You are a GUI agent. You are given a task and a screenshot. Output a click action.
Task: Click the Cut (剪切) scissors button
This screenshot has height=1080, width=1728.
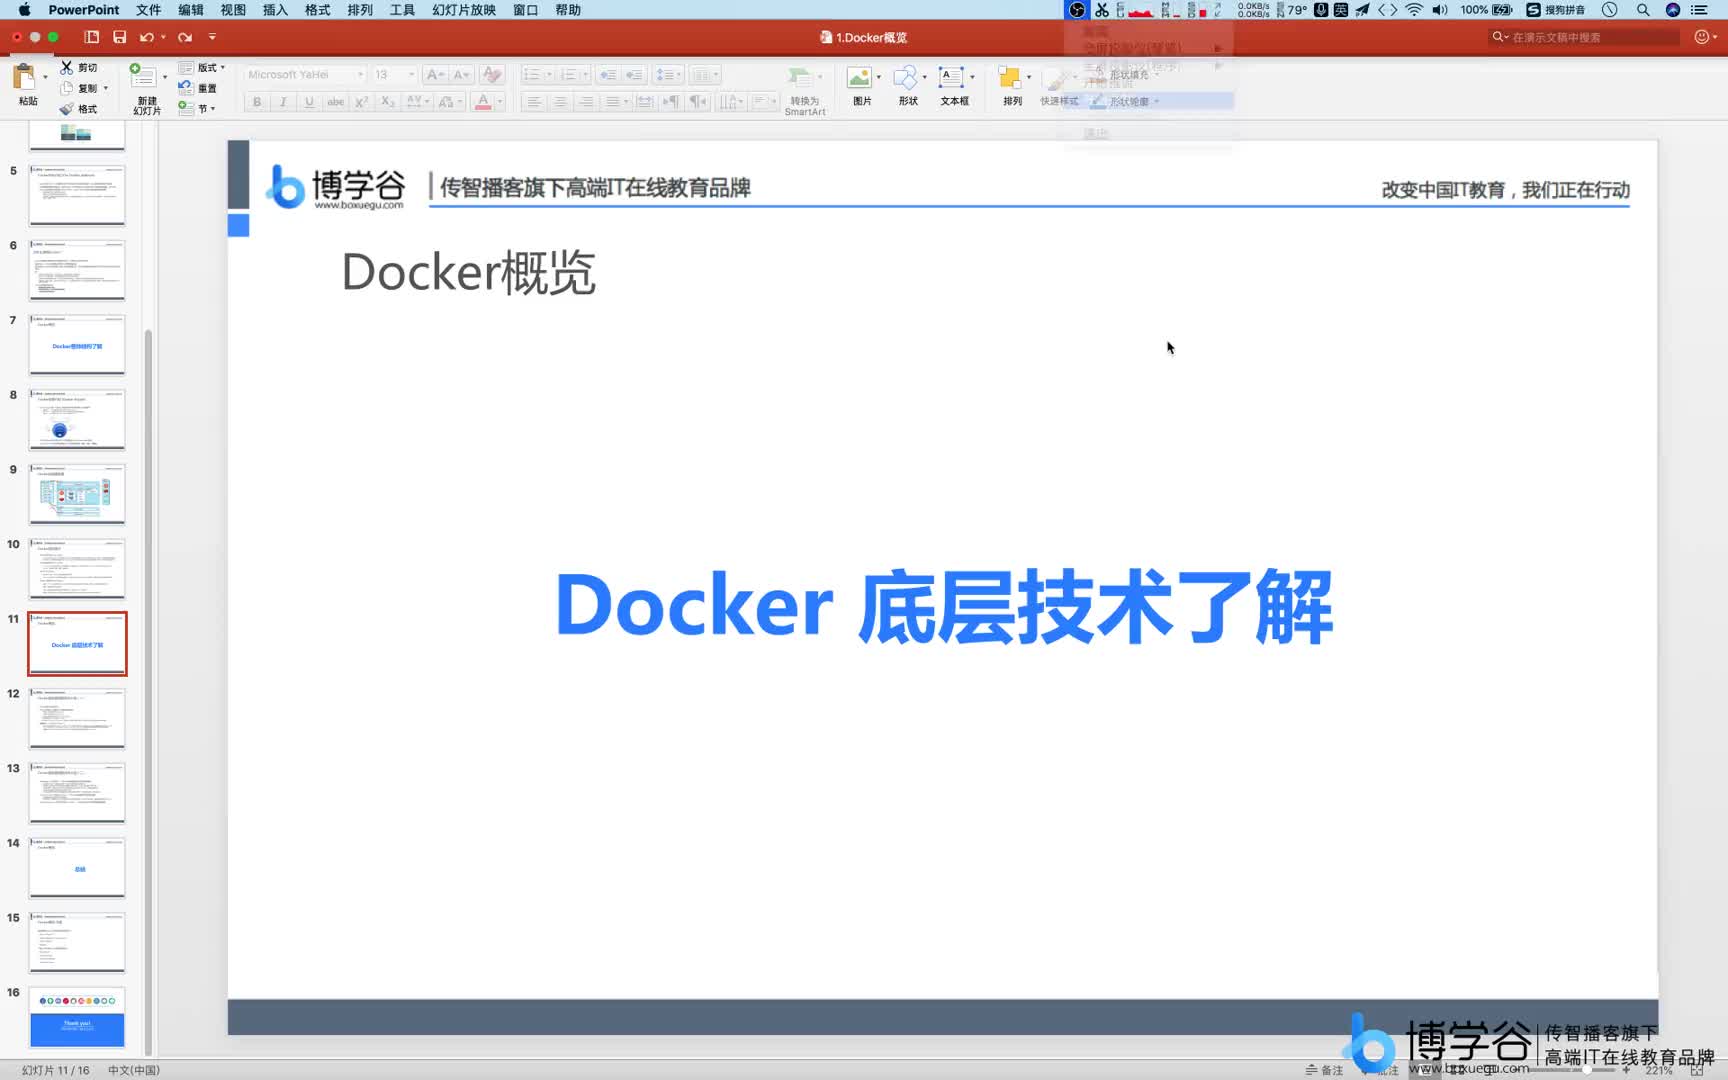click(79, 67)
